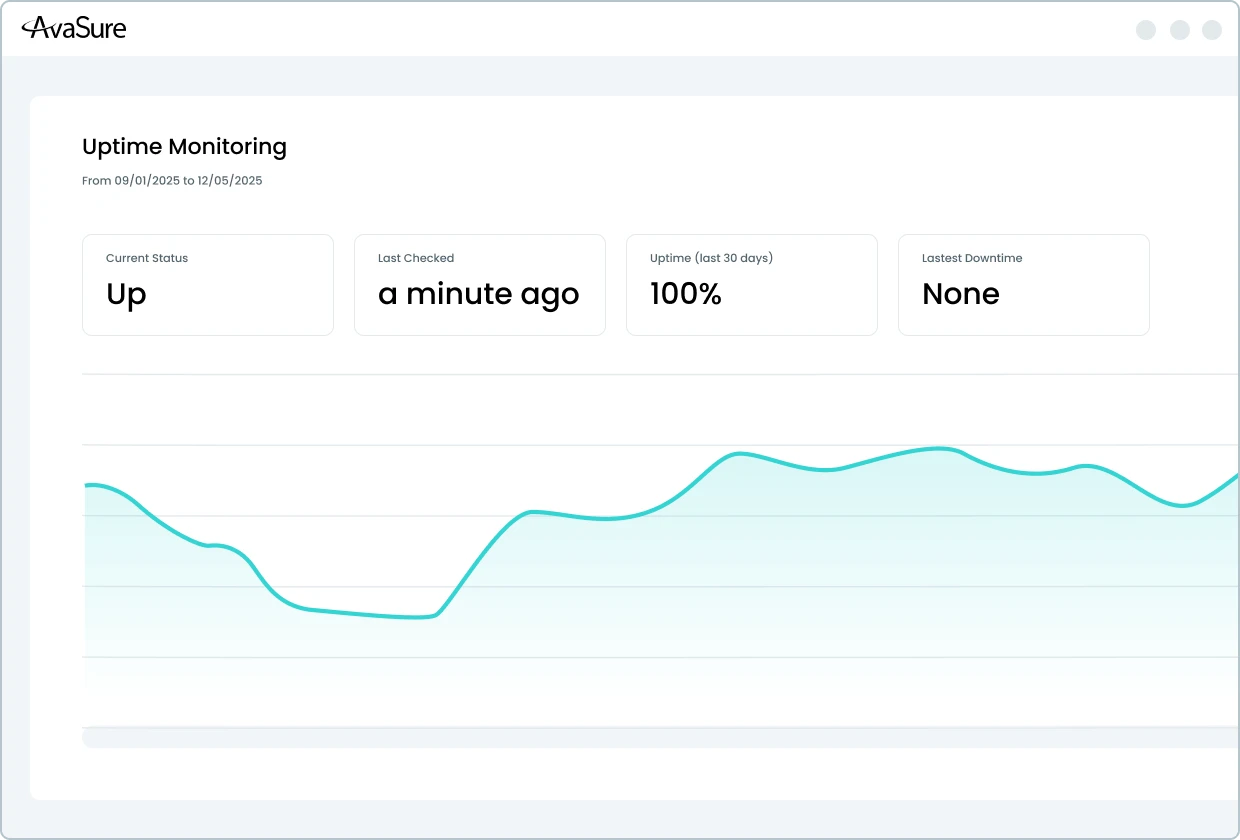This screenshot has height=840, width=1240.
Task: Expand the Uptime Monitoring header
Action: pos(184,146)
